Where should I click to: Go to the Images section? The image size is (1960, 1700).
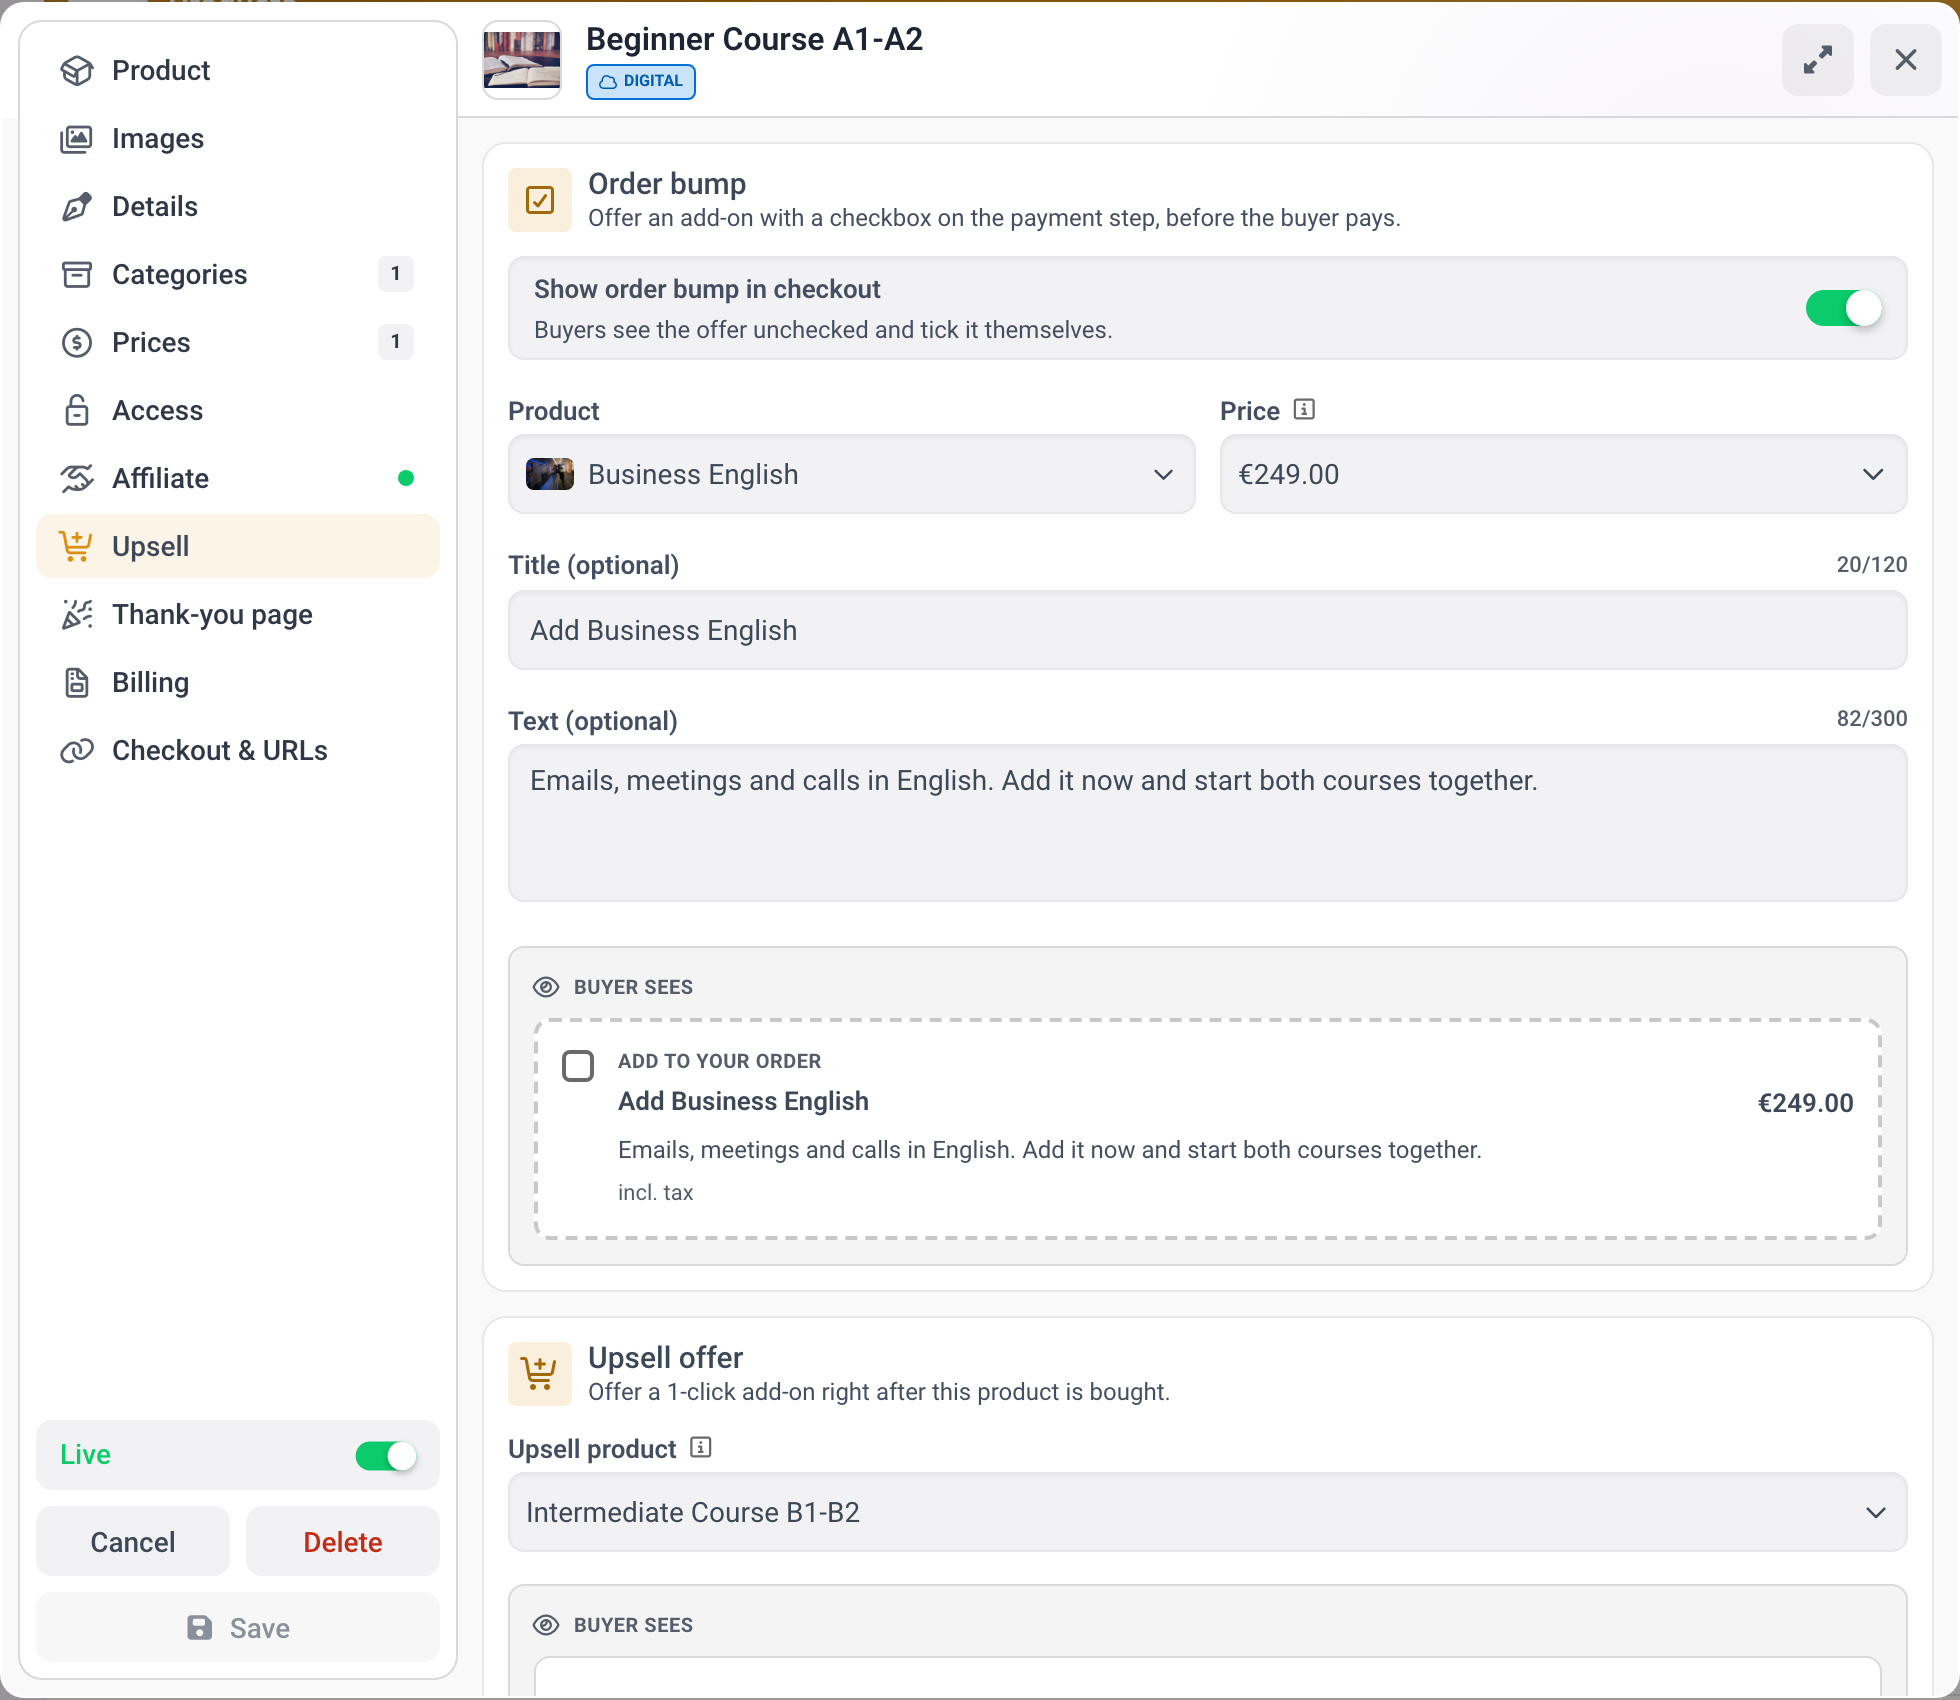click(238, 138)
